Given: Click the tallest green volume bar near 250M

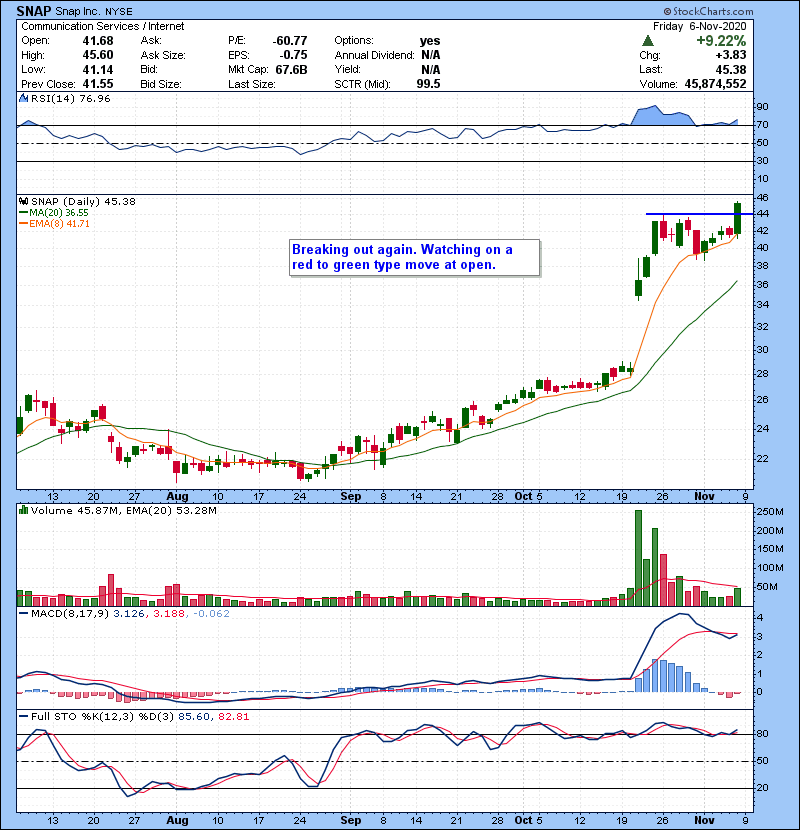Looking at the screenshot, I should pos(638,558).
